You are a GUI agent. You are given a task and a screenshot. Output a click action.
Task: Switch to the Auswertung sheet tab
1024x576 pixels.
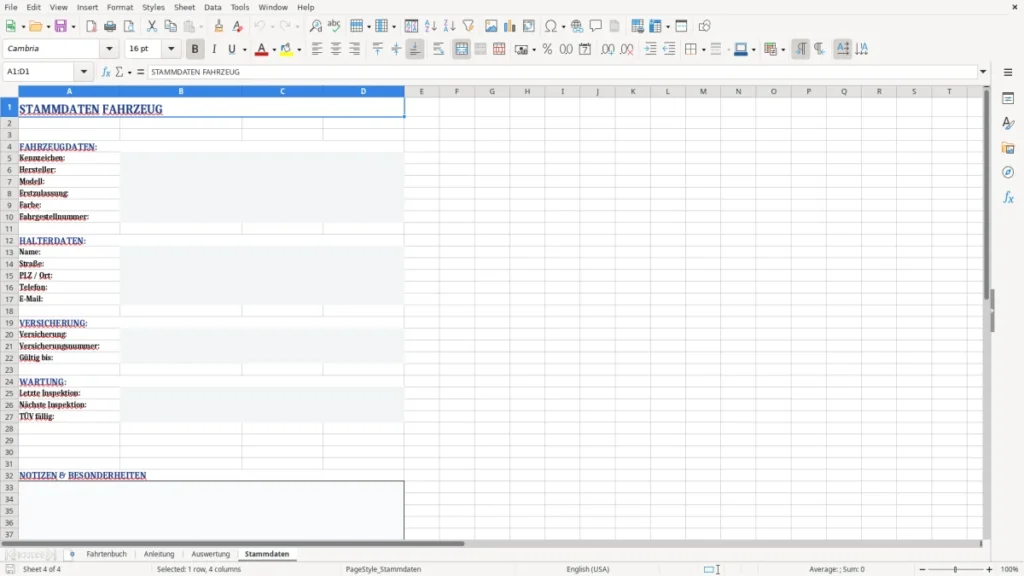pos(210,554)
